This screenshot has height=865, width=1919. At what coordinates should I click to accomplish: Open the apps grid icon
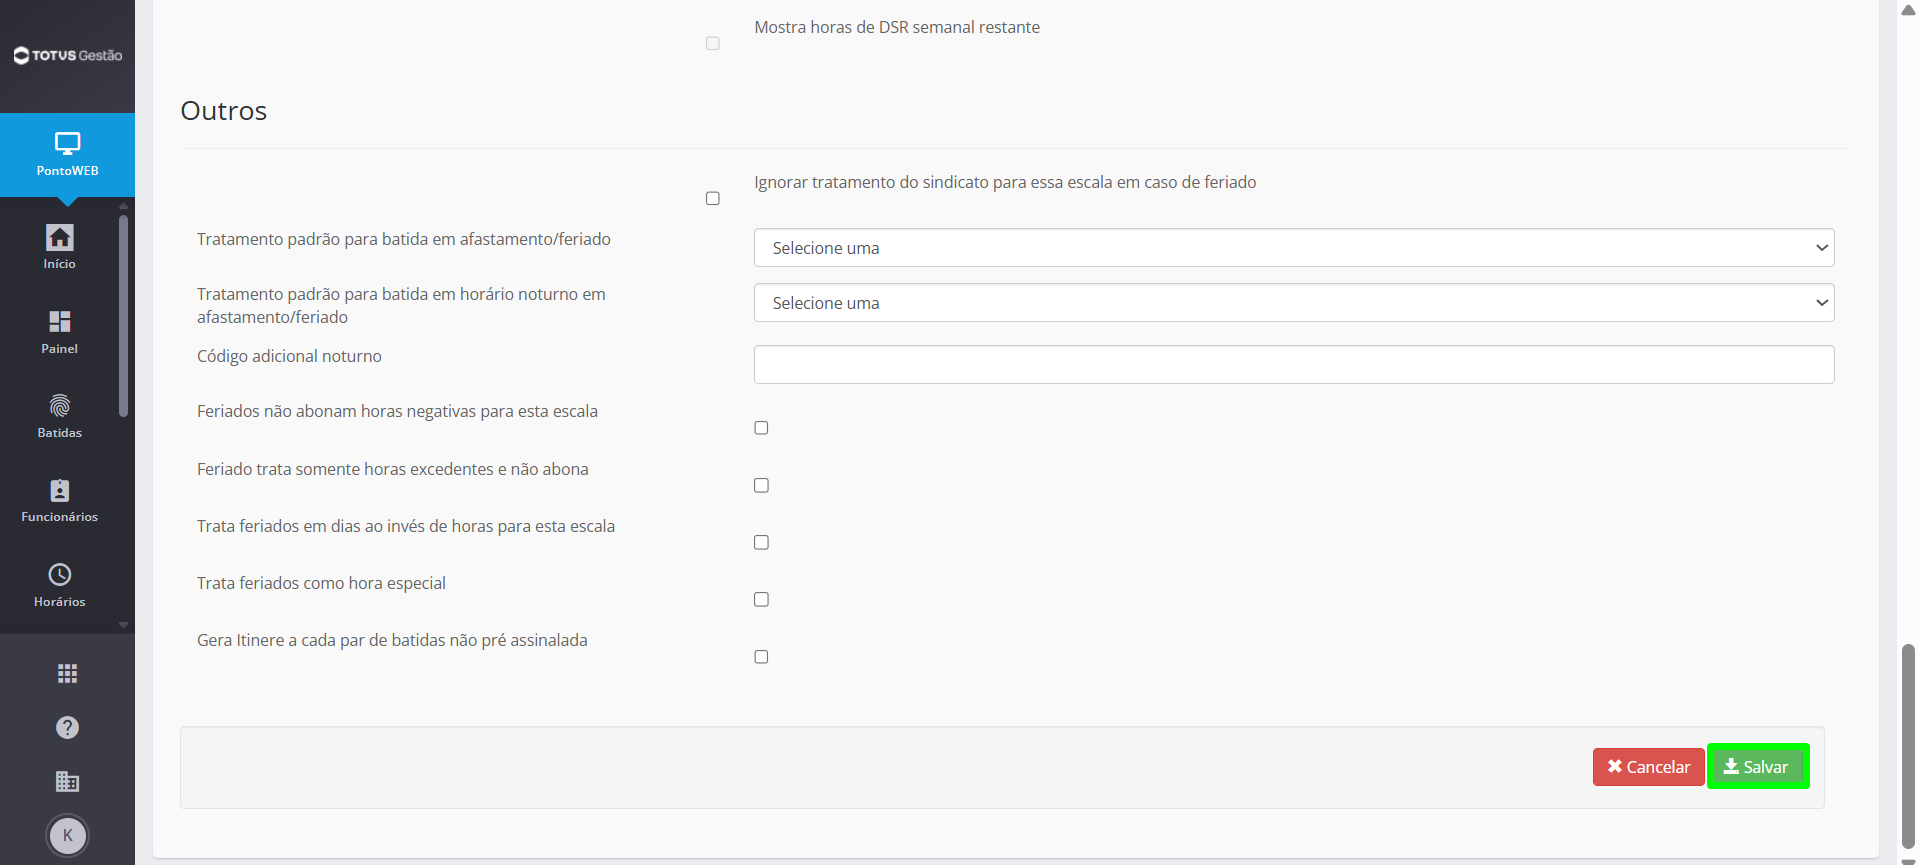tap(67, 674)
